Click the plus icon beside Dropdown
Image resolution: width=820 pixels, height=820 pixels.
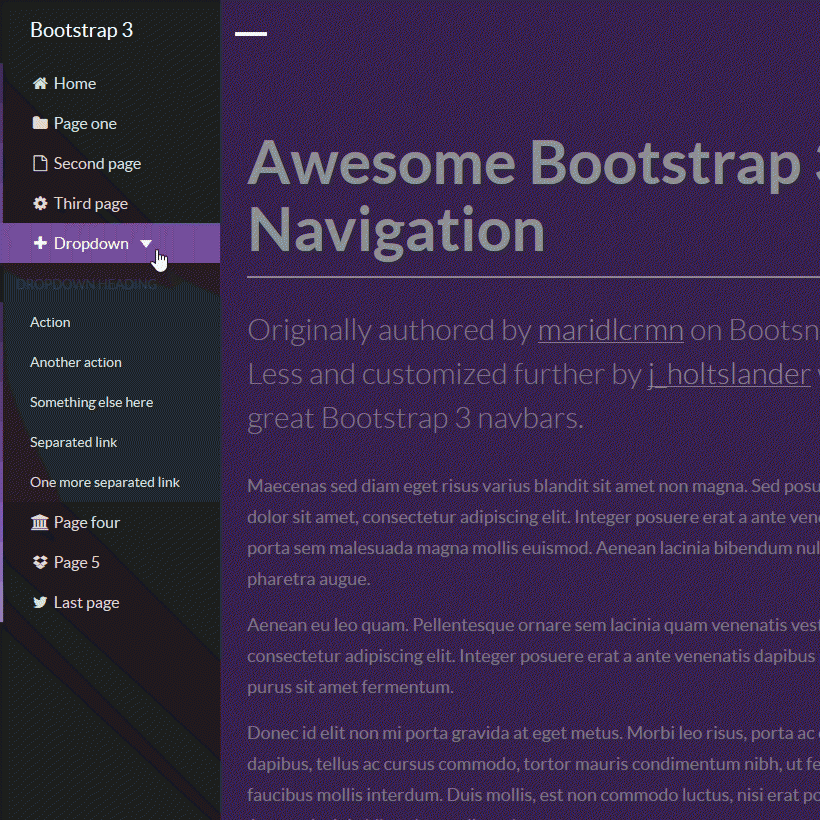coord(40,244)
